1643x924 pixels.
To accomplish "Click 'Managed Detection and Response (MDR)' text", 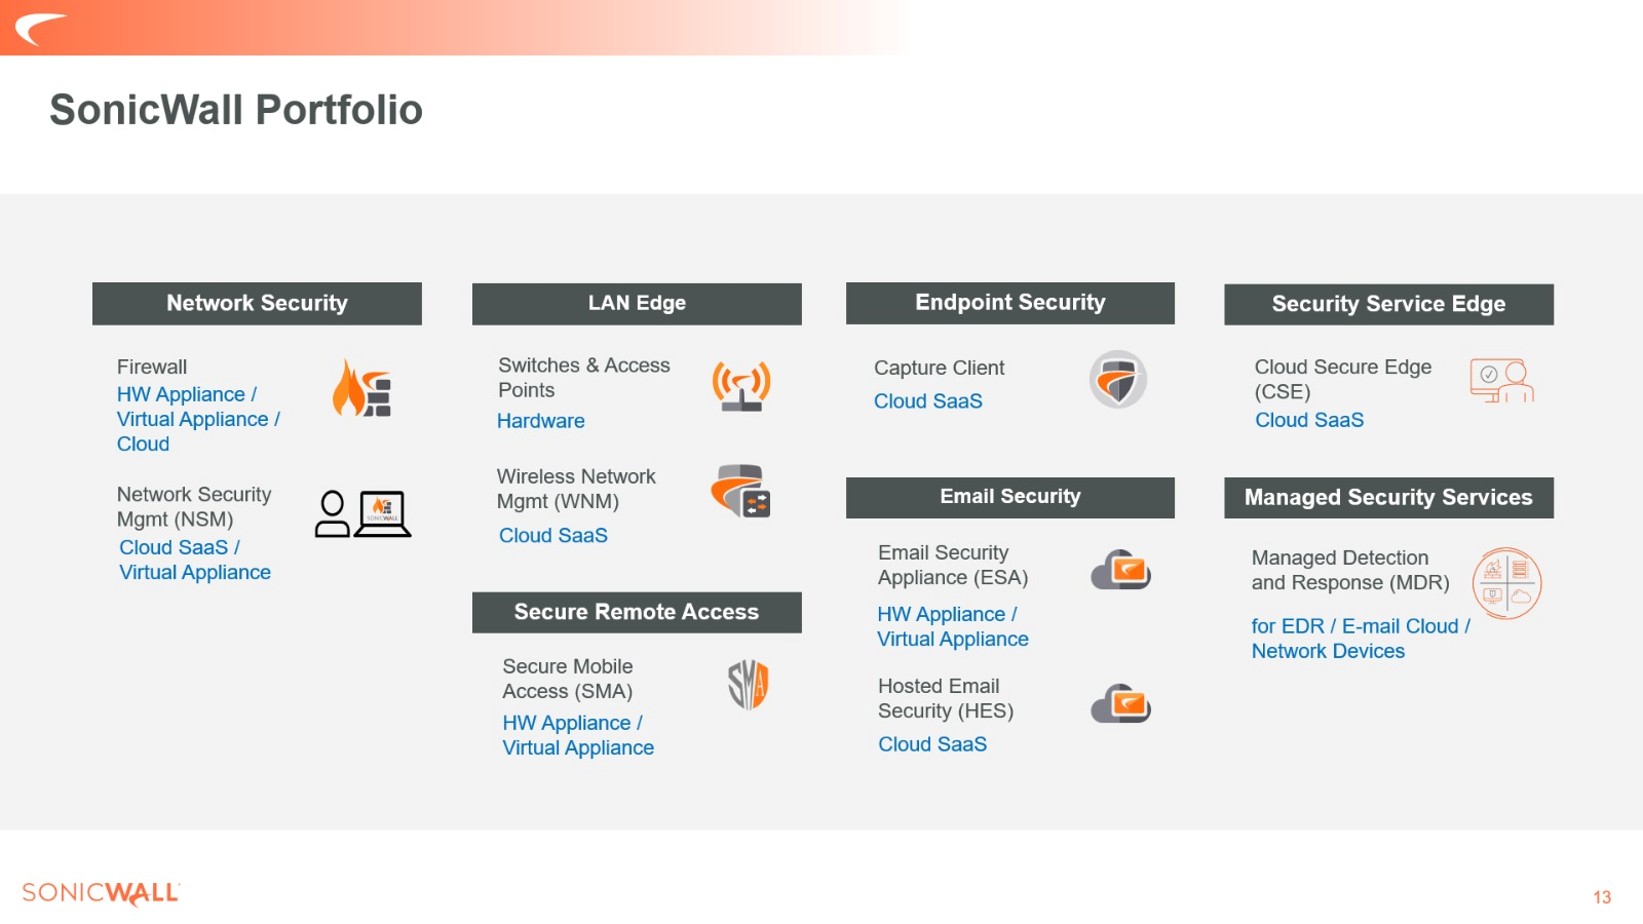I will click(1350, 570).
